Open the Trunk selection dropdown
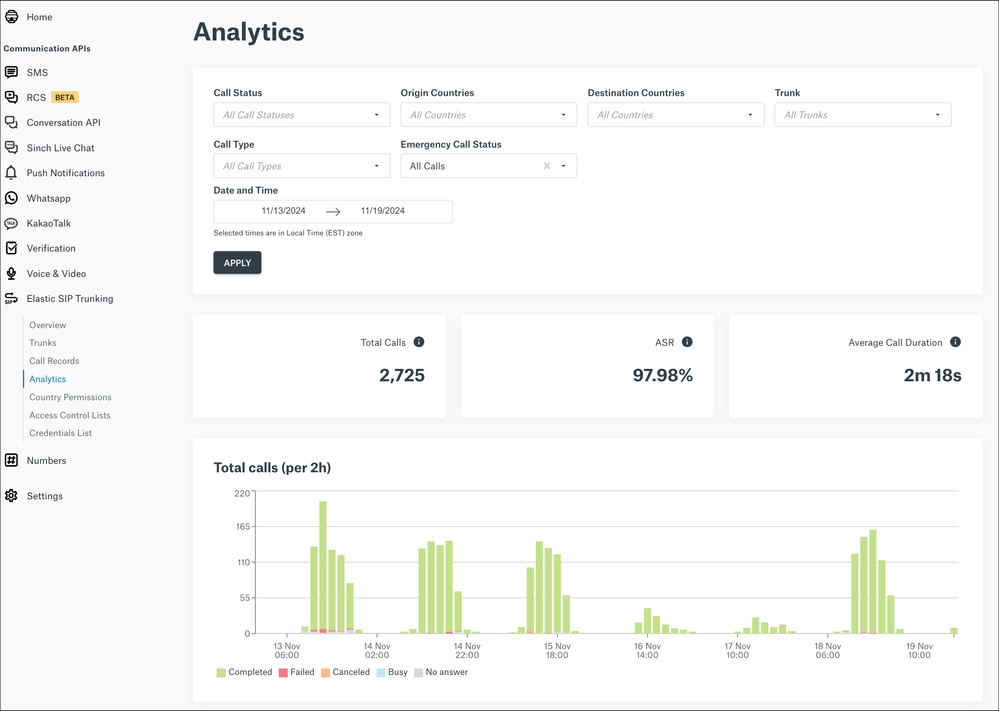 (x=862, y=115)
